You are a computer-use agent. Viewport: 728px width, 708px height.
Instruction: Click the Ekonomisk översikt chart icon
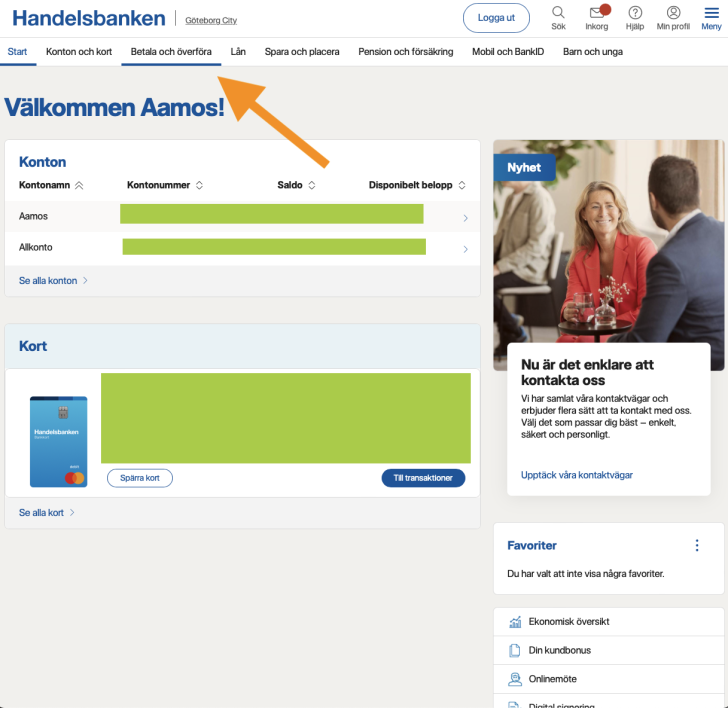[x=515, y=622]
